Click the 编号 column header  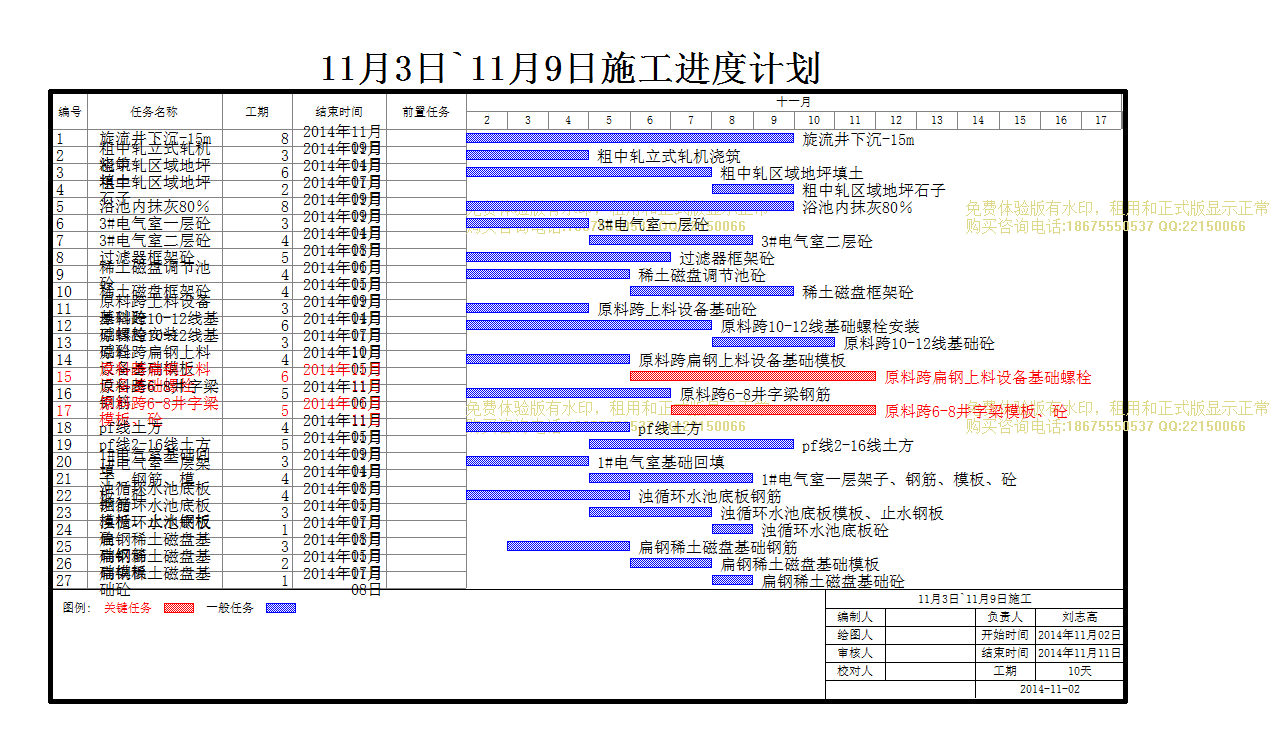[70, 112]
